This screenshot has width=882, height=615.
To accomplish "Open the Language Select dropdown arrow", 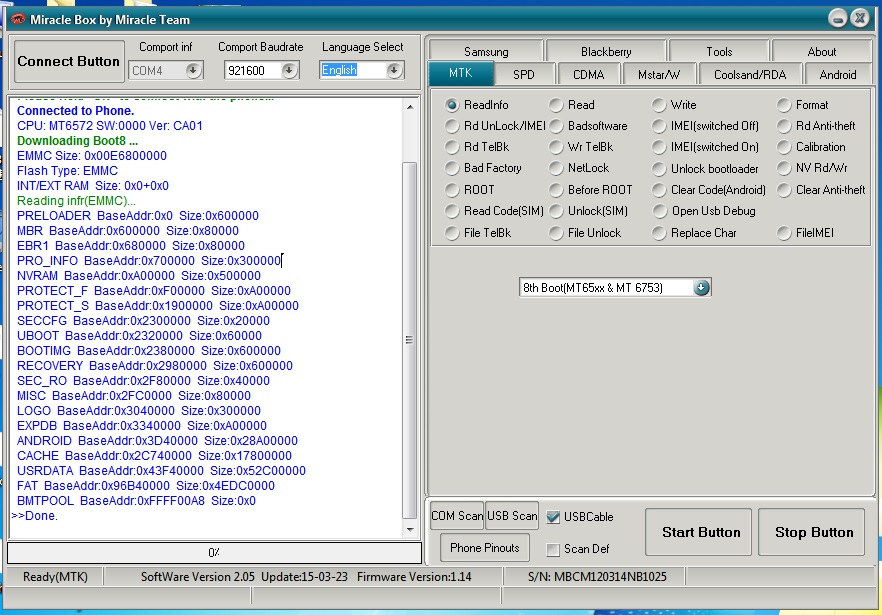I will coord(394,70).
